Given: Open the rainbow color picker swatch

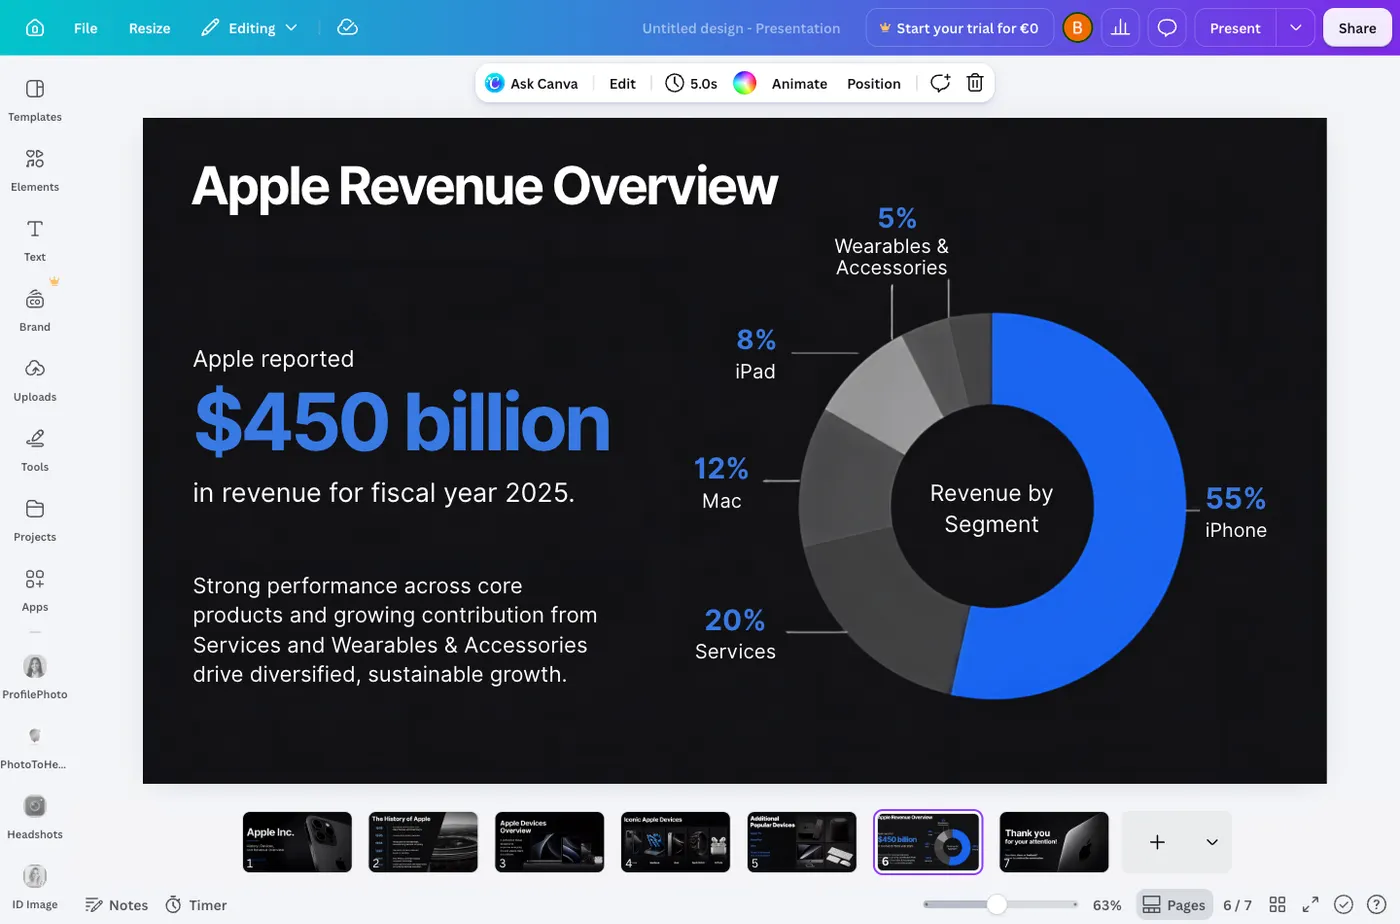Looking at the screenshot, I should point(745,83).
